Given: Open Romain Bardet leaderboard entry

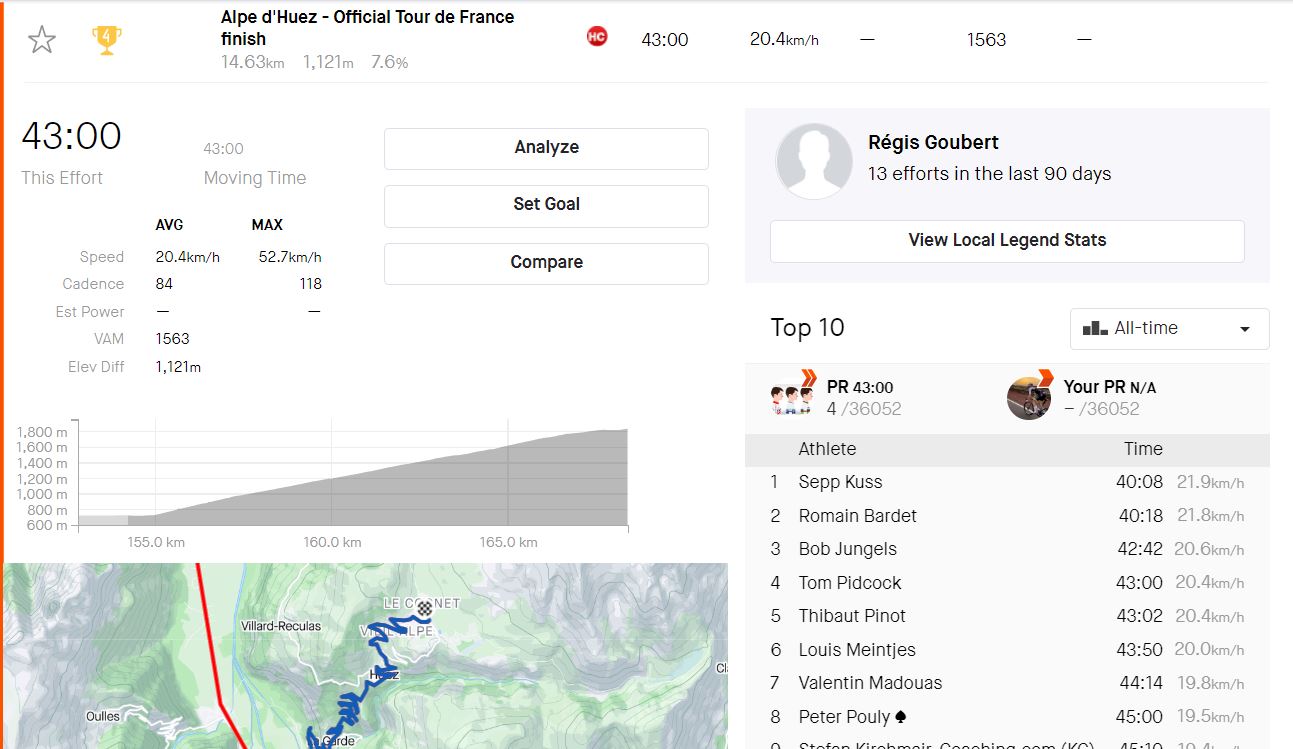Looking at the screenshot, I should 857,516.
